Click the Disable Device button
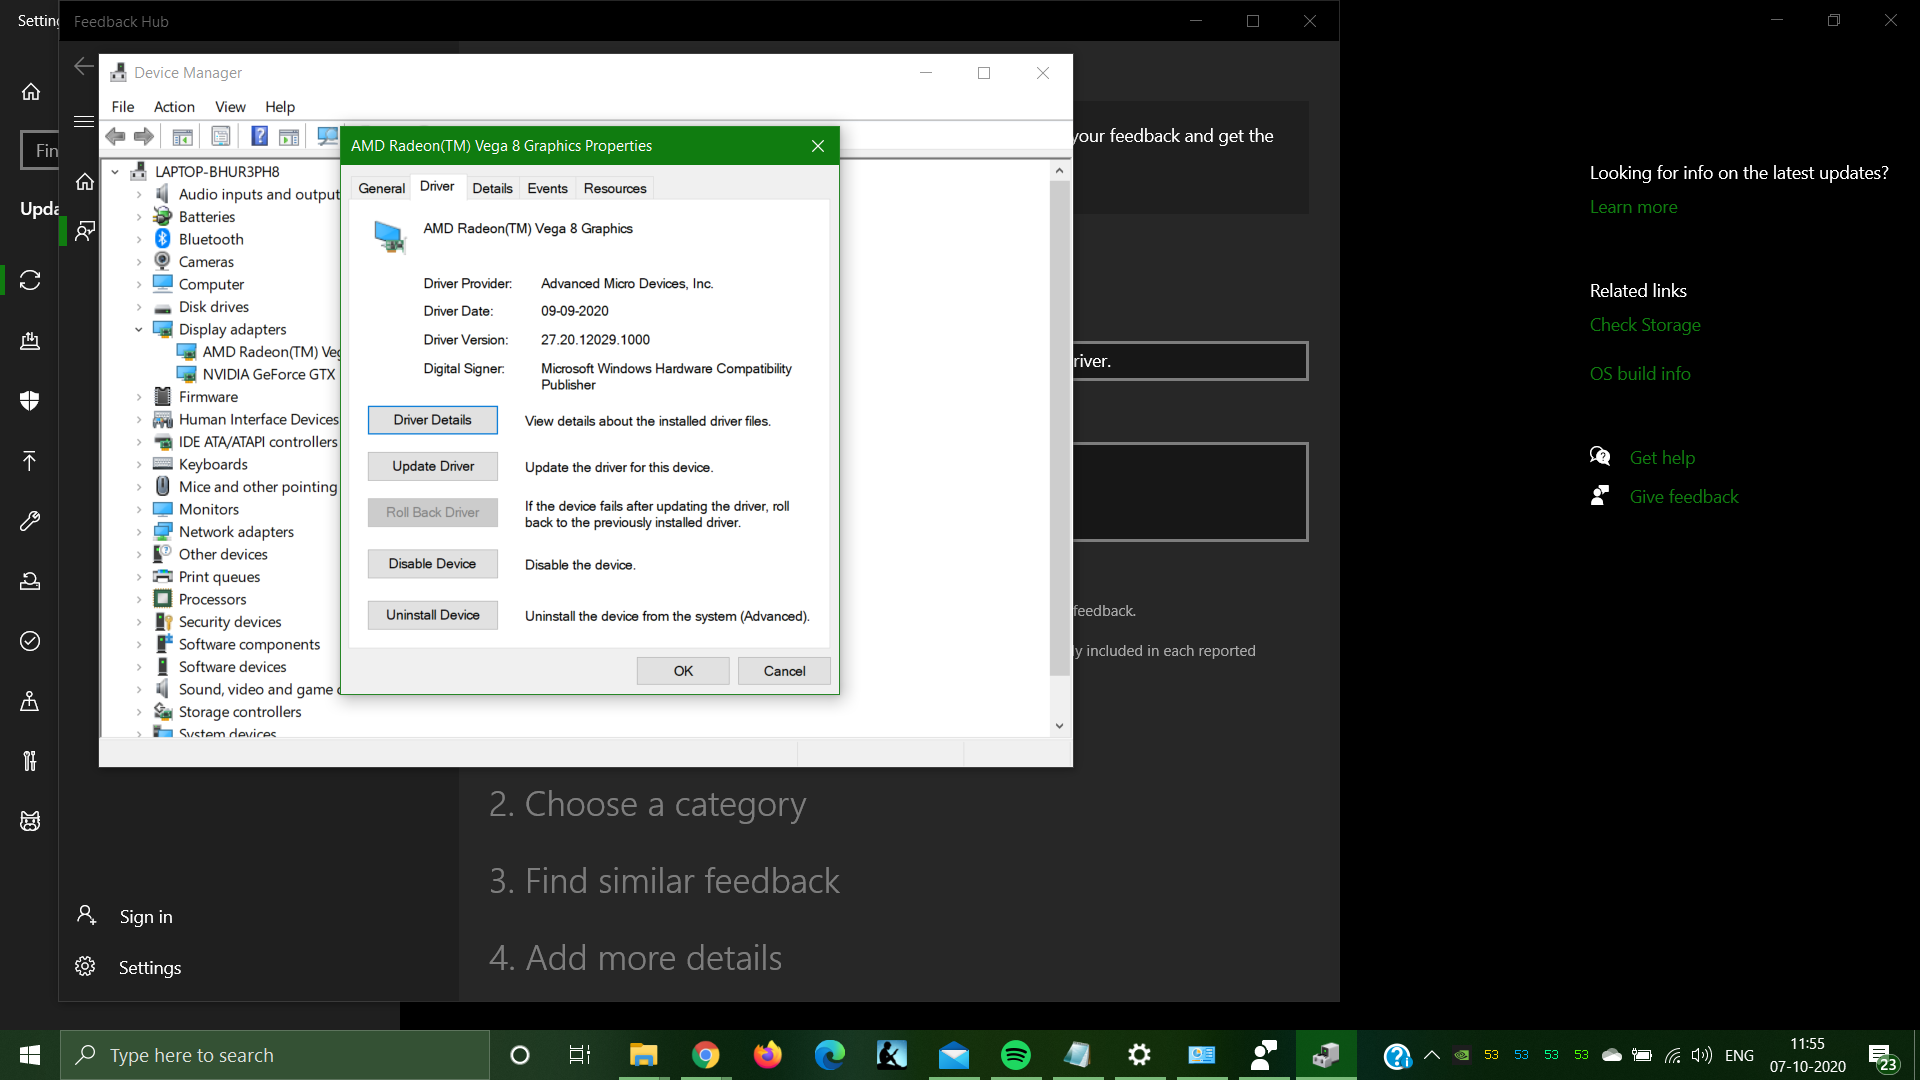The width and height of the screenshot is (1920, 1080). point(432,564)
